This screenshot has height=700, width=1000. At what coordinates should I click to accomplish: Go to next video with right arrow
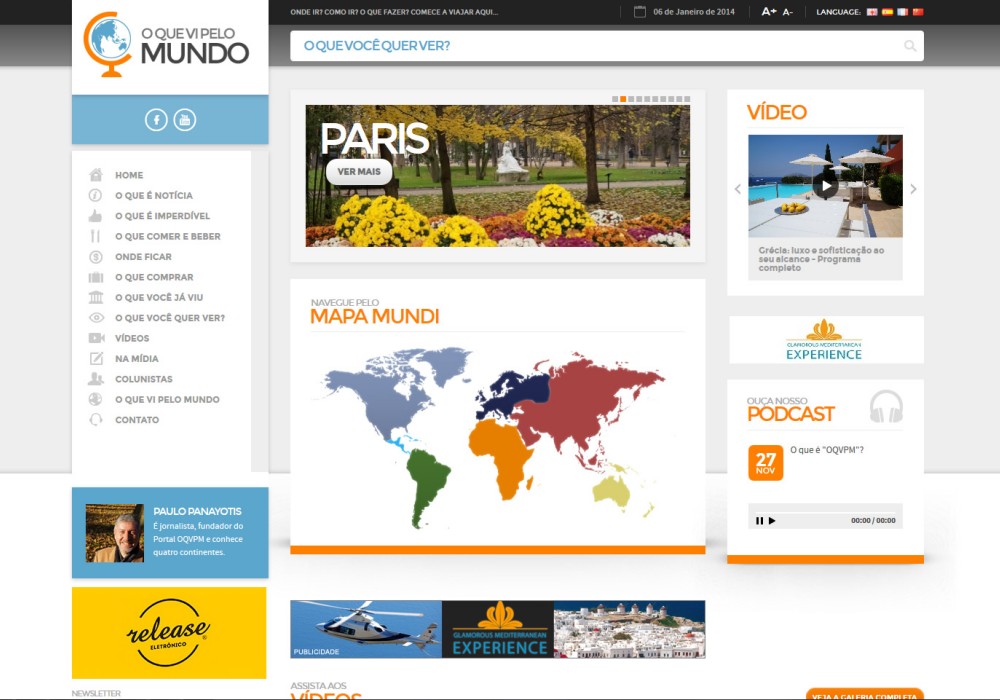pyautogui.click(x=913, y=189)
